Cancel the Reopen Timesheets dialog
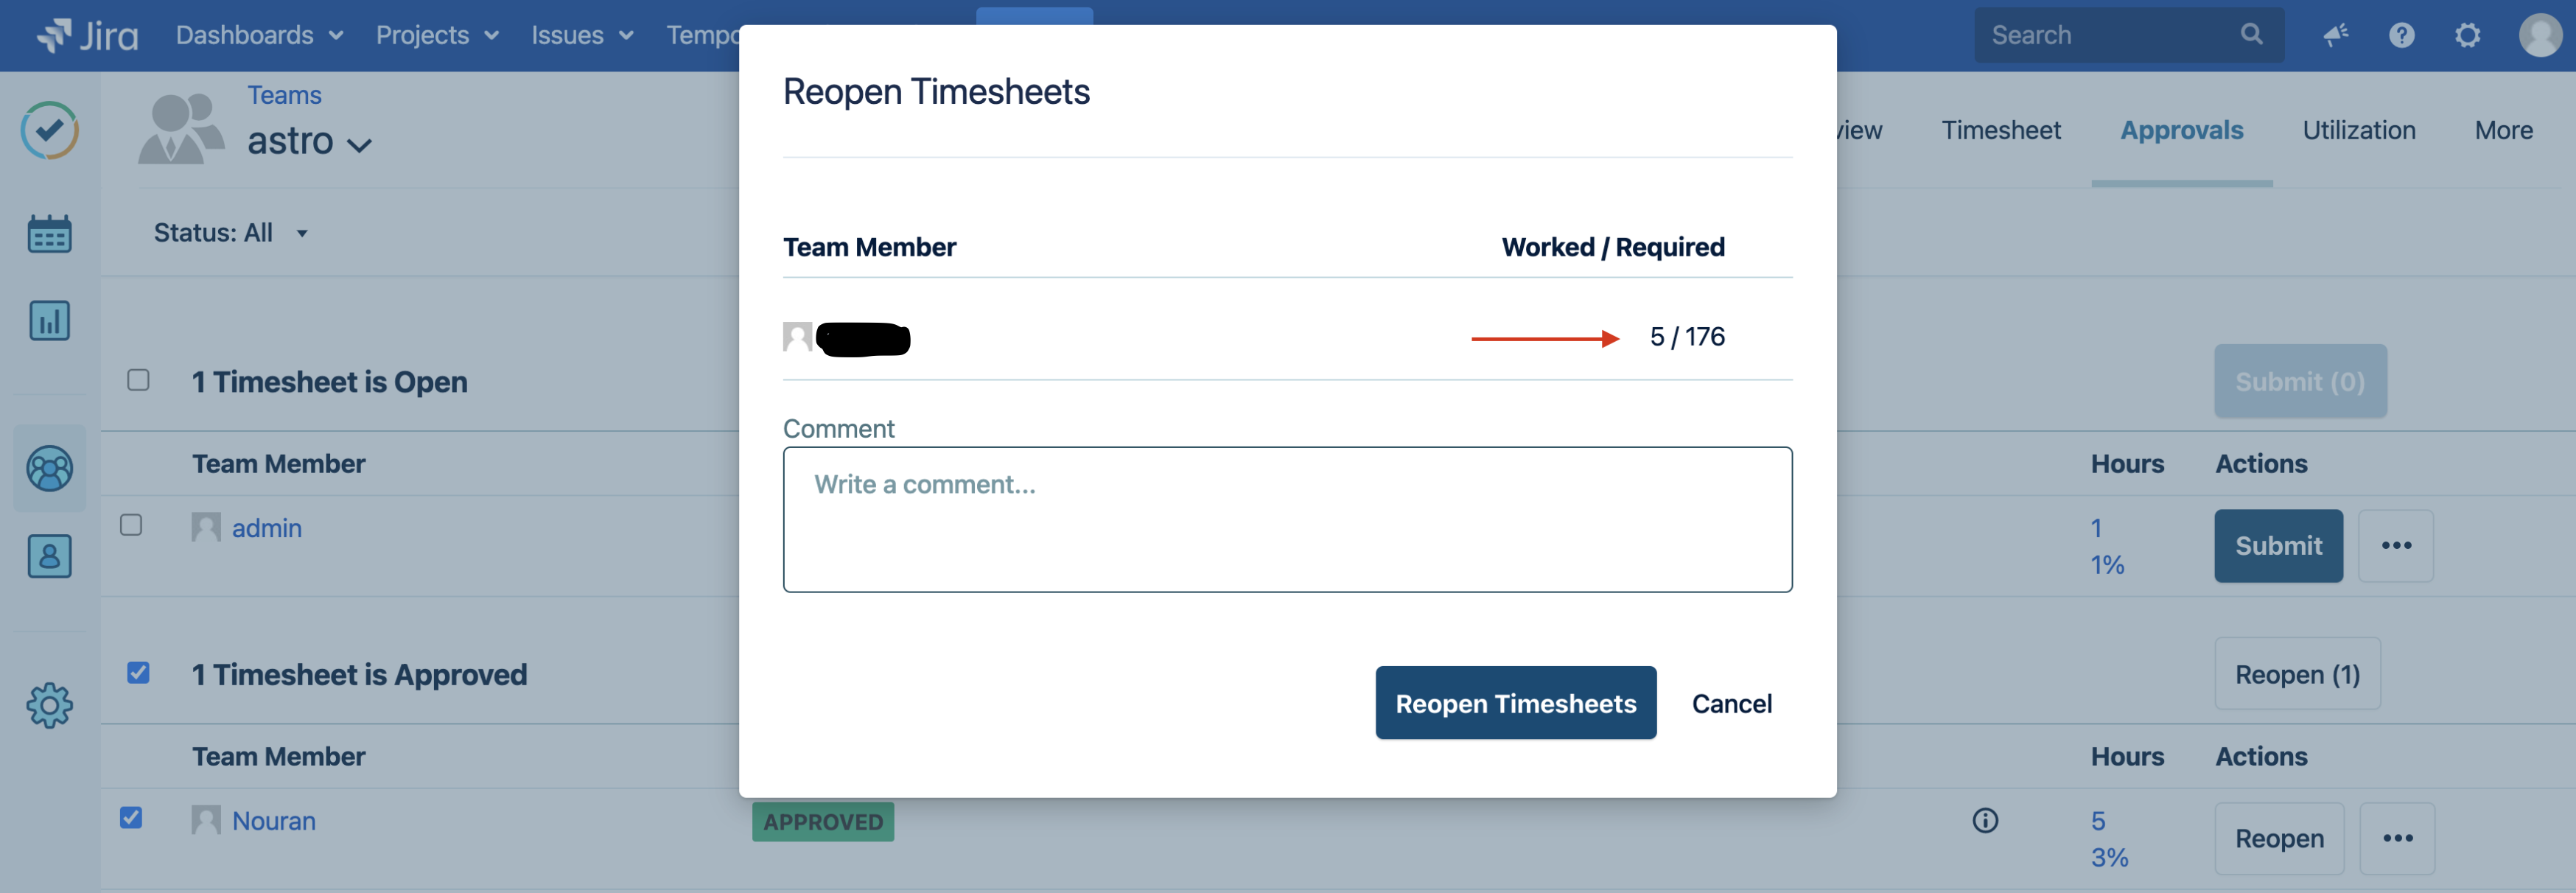The width and height of the screenshot is (2576, 893). click(x=1731, y=703)
